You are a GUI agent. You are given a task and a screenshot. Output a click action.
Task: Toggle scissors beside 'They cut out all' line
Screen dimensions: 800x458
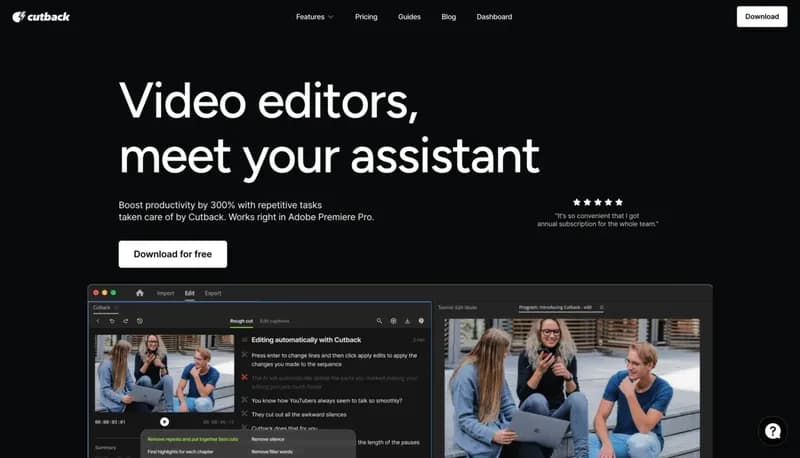[x=244, y=414]
